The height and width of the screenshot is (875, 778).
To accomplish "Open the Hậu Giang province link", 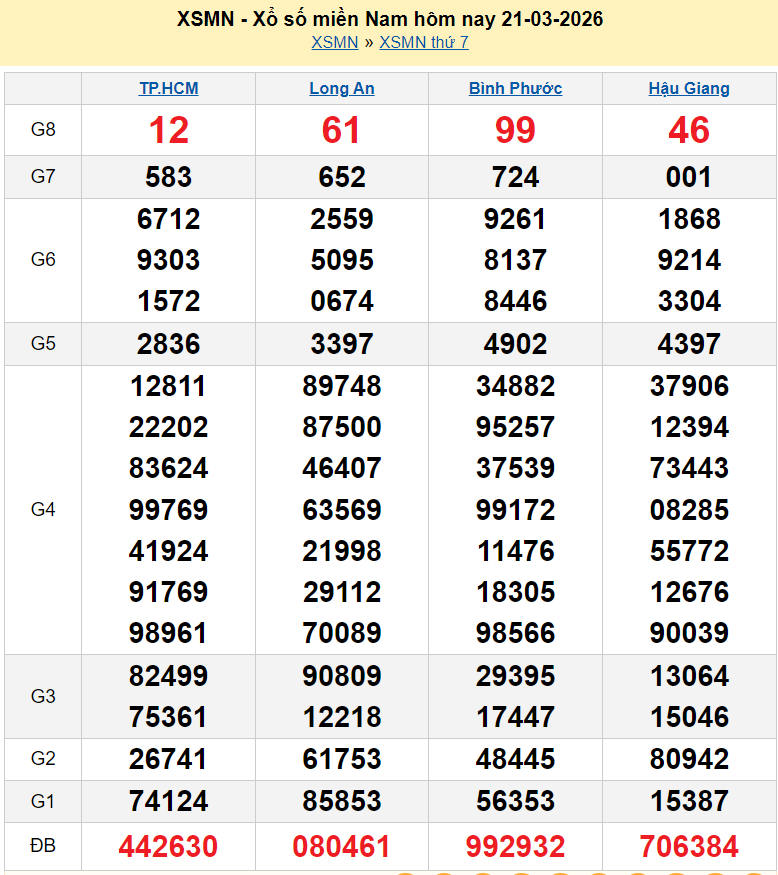I will [x=689, y=88].
